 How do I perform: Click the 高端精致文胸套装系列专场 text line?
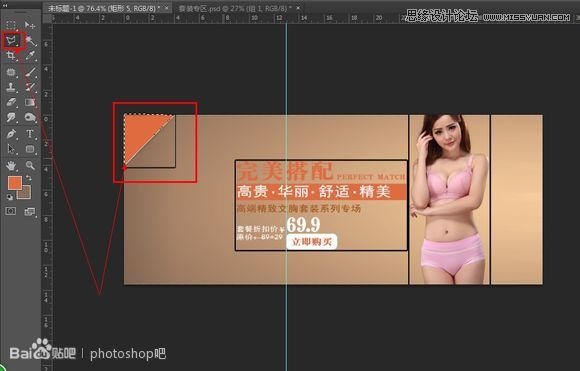(x=299, y=209)
